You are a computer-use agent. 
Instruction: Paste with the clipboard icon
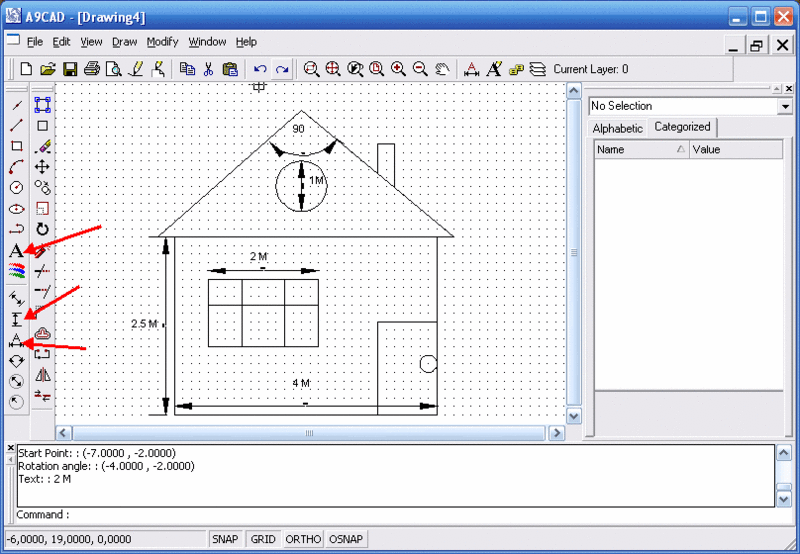[x=231, y=69]
